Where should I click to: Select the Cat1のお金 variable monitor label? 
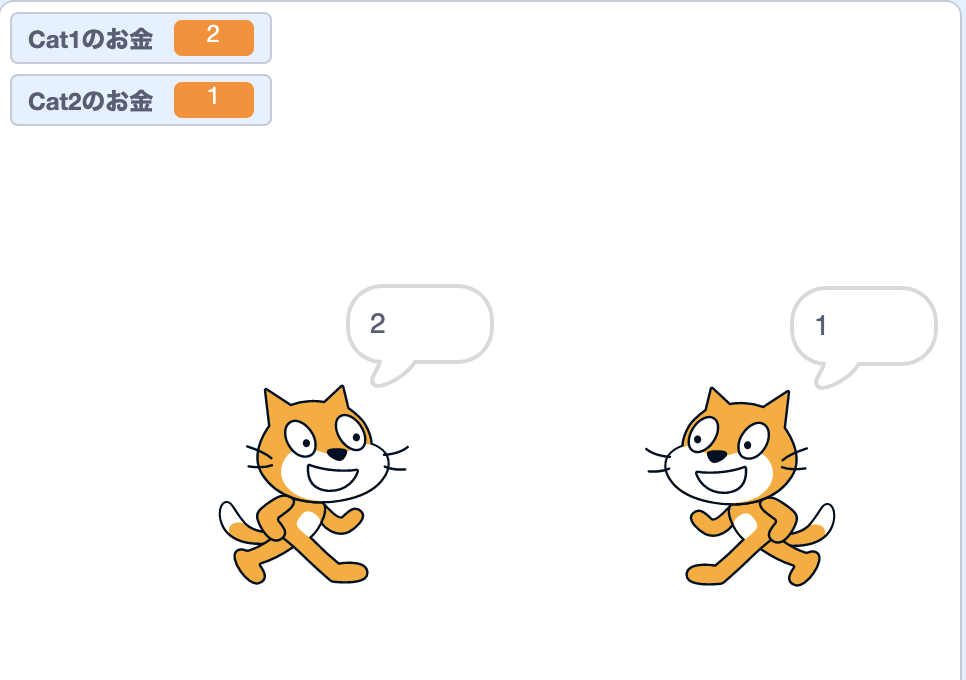(x=91, y=39)
